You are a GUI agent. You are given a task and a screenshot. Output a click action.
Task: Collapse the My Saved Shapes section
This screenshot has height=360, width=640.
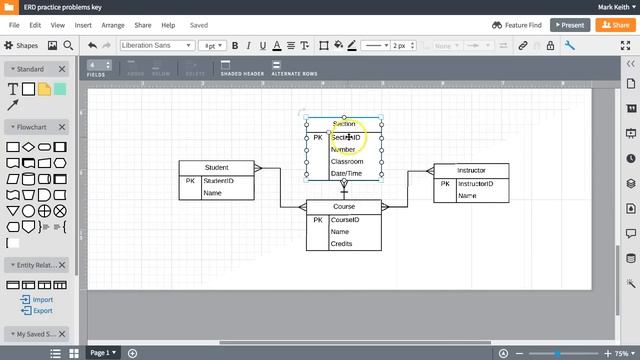(x=13, y=334)
